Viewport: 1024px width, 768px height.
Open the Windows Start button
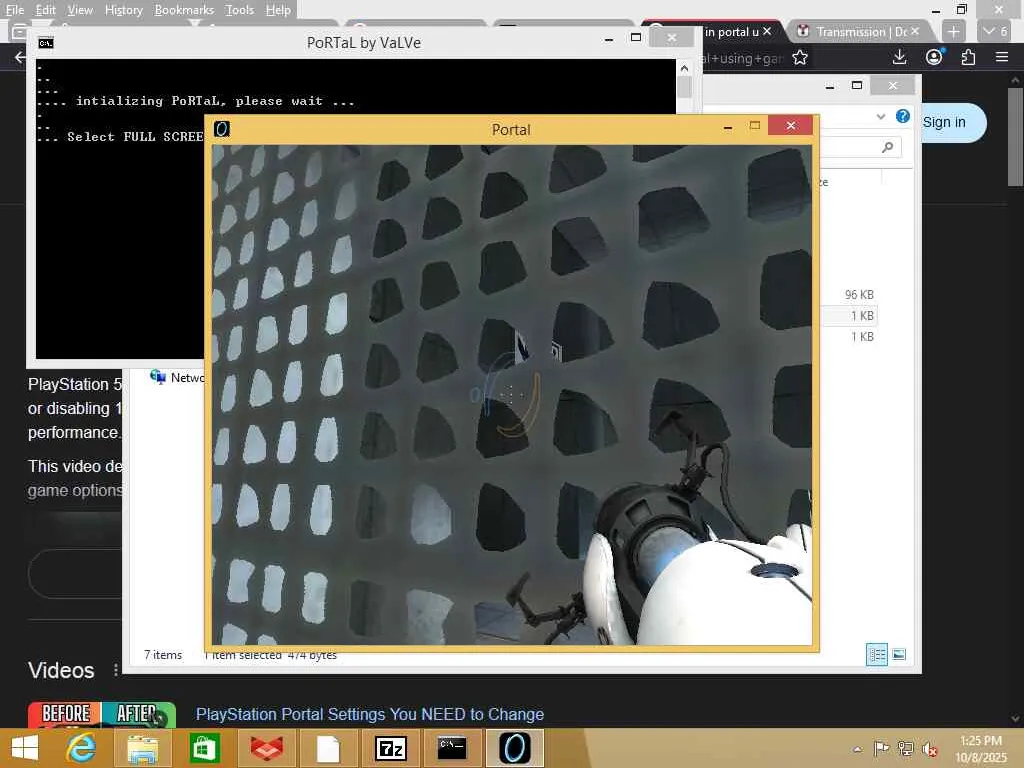tap(25, 748)
